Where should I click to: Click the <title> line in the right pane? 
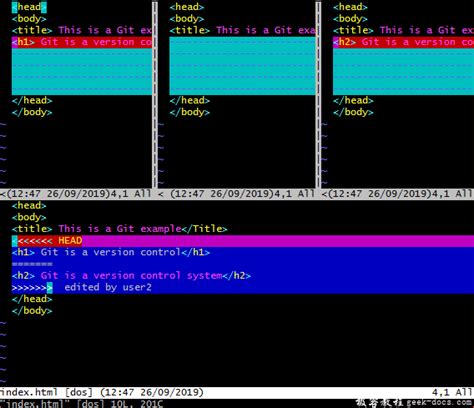403,30
